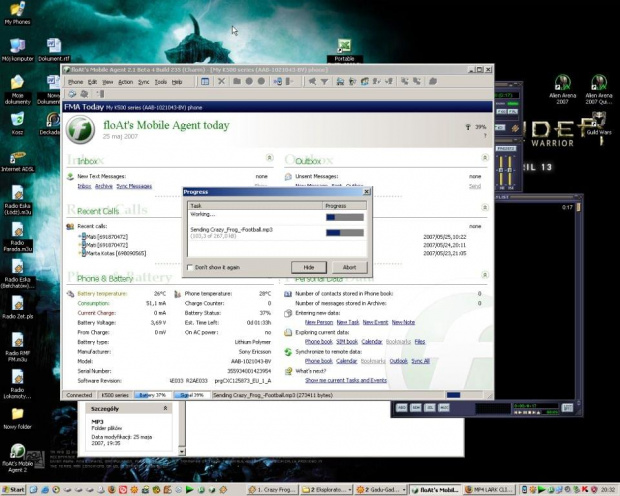Click the Sync All link
Screen dimensions: 620x496
[x=420, y=361]
